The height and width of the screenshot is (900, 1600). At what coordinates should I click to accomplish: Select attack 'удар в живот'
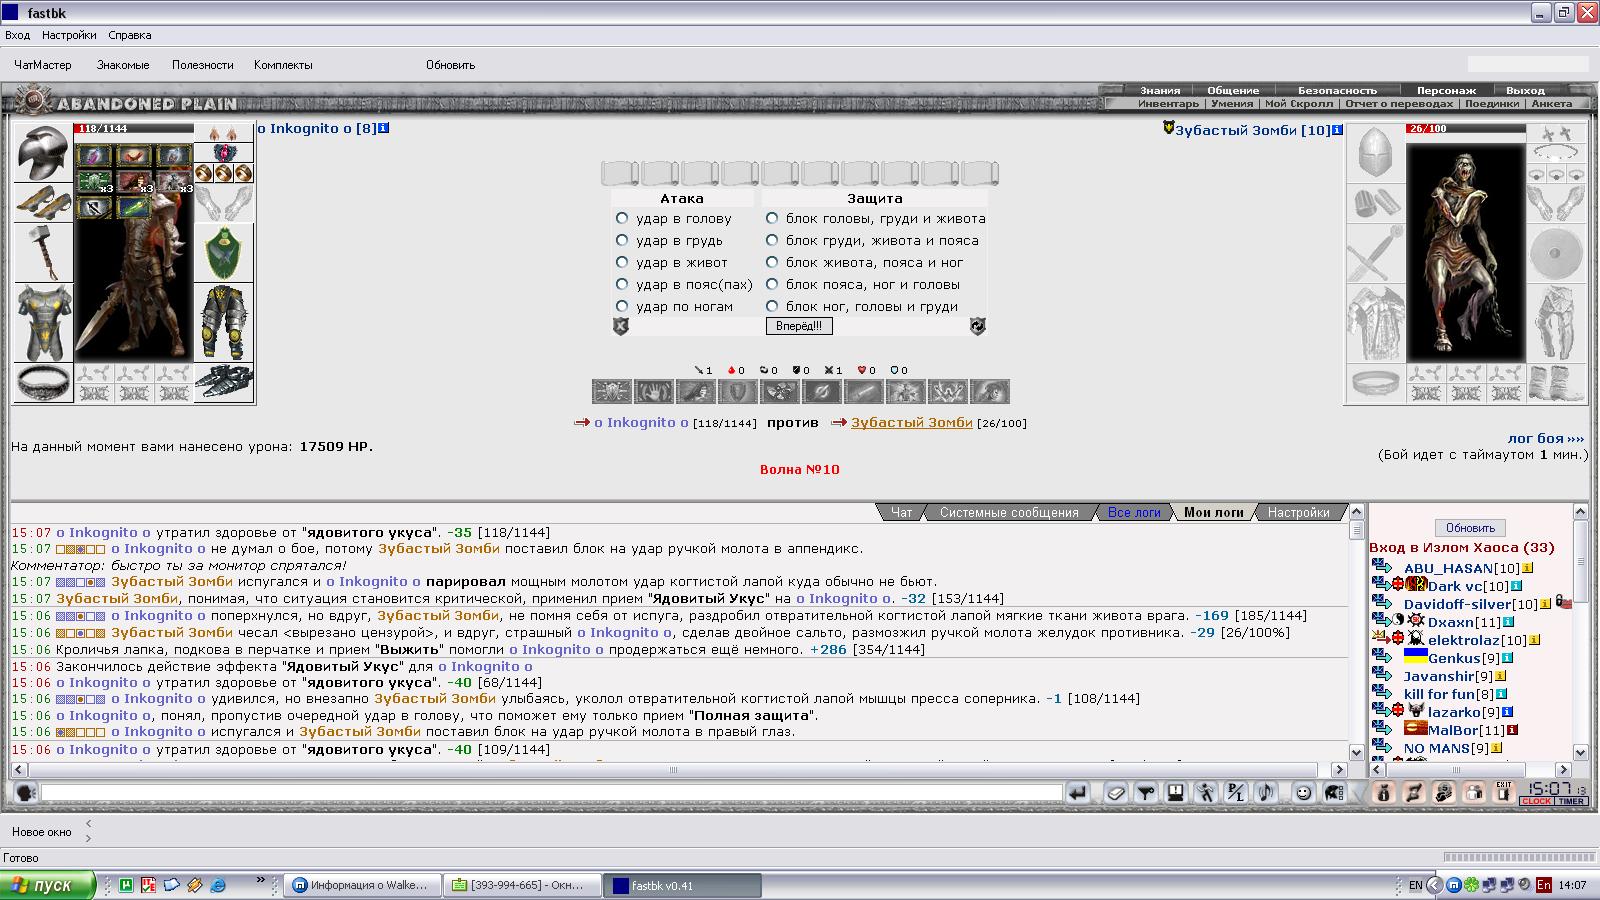click(622, 262)
